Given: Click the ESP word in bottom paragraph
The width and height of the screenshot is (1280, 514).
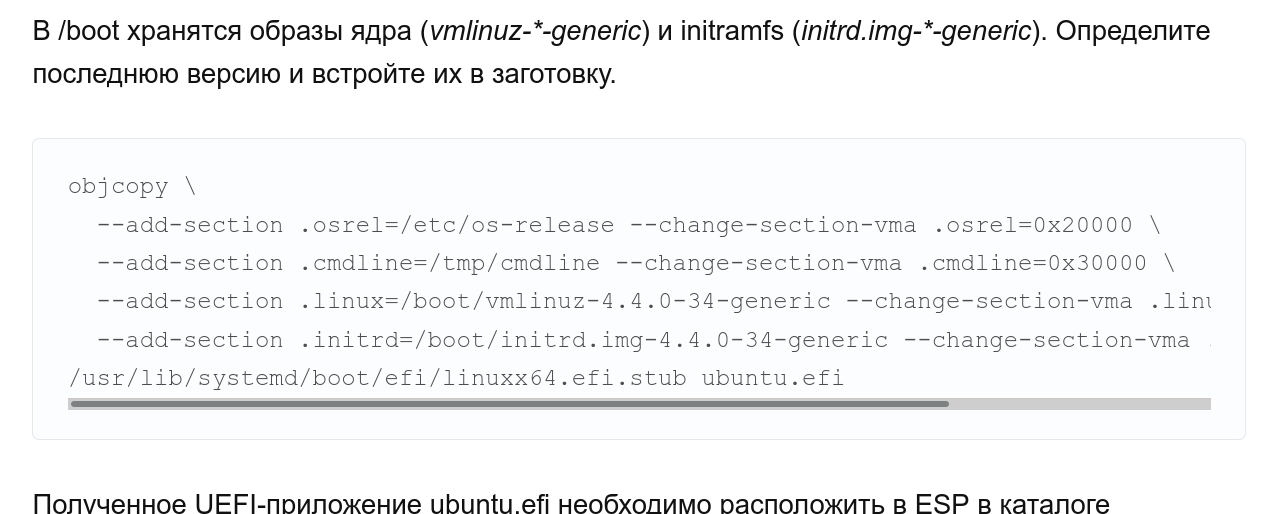Looking at the screenshot, I should 942,502.
